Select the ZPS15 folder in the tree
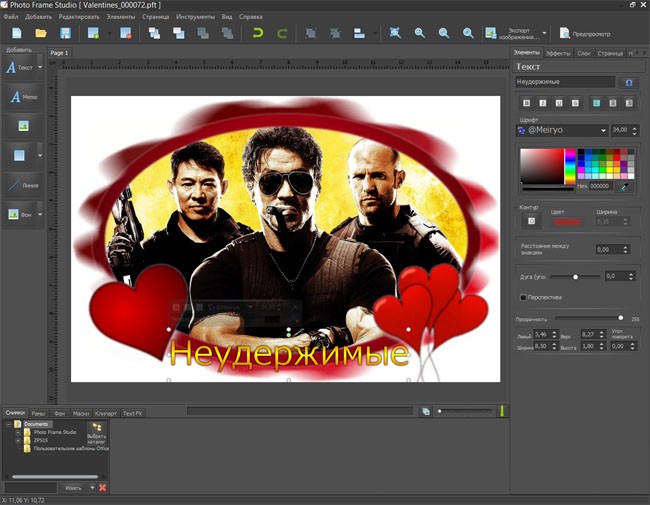This screenshot has height=505, width=650. [41, 440]
